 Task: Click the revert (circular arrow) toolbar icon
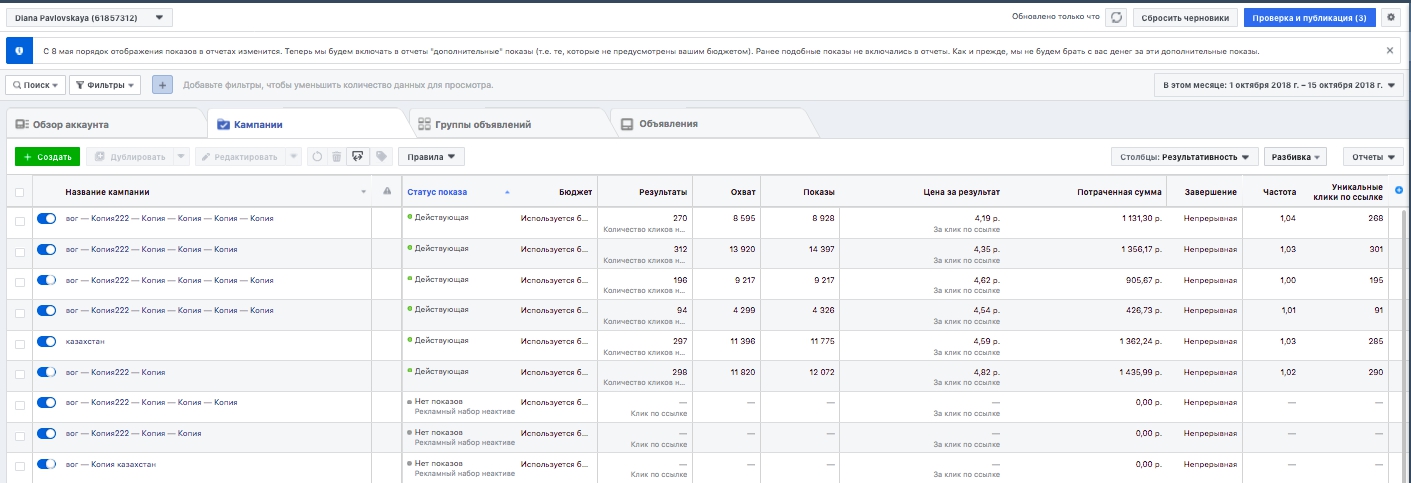pyautogui.click(x=316, y=156)
